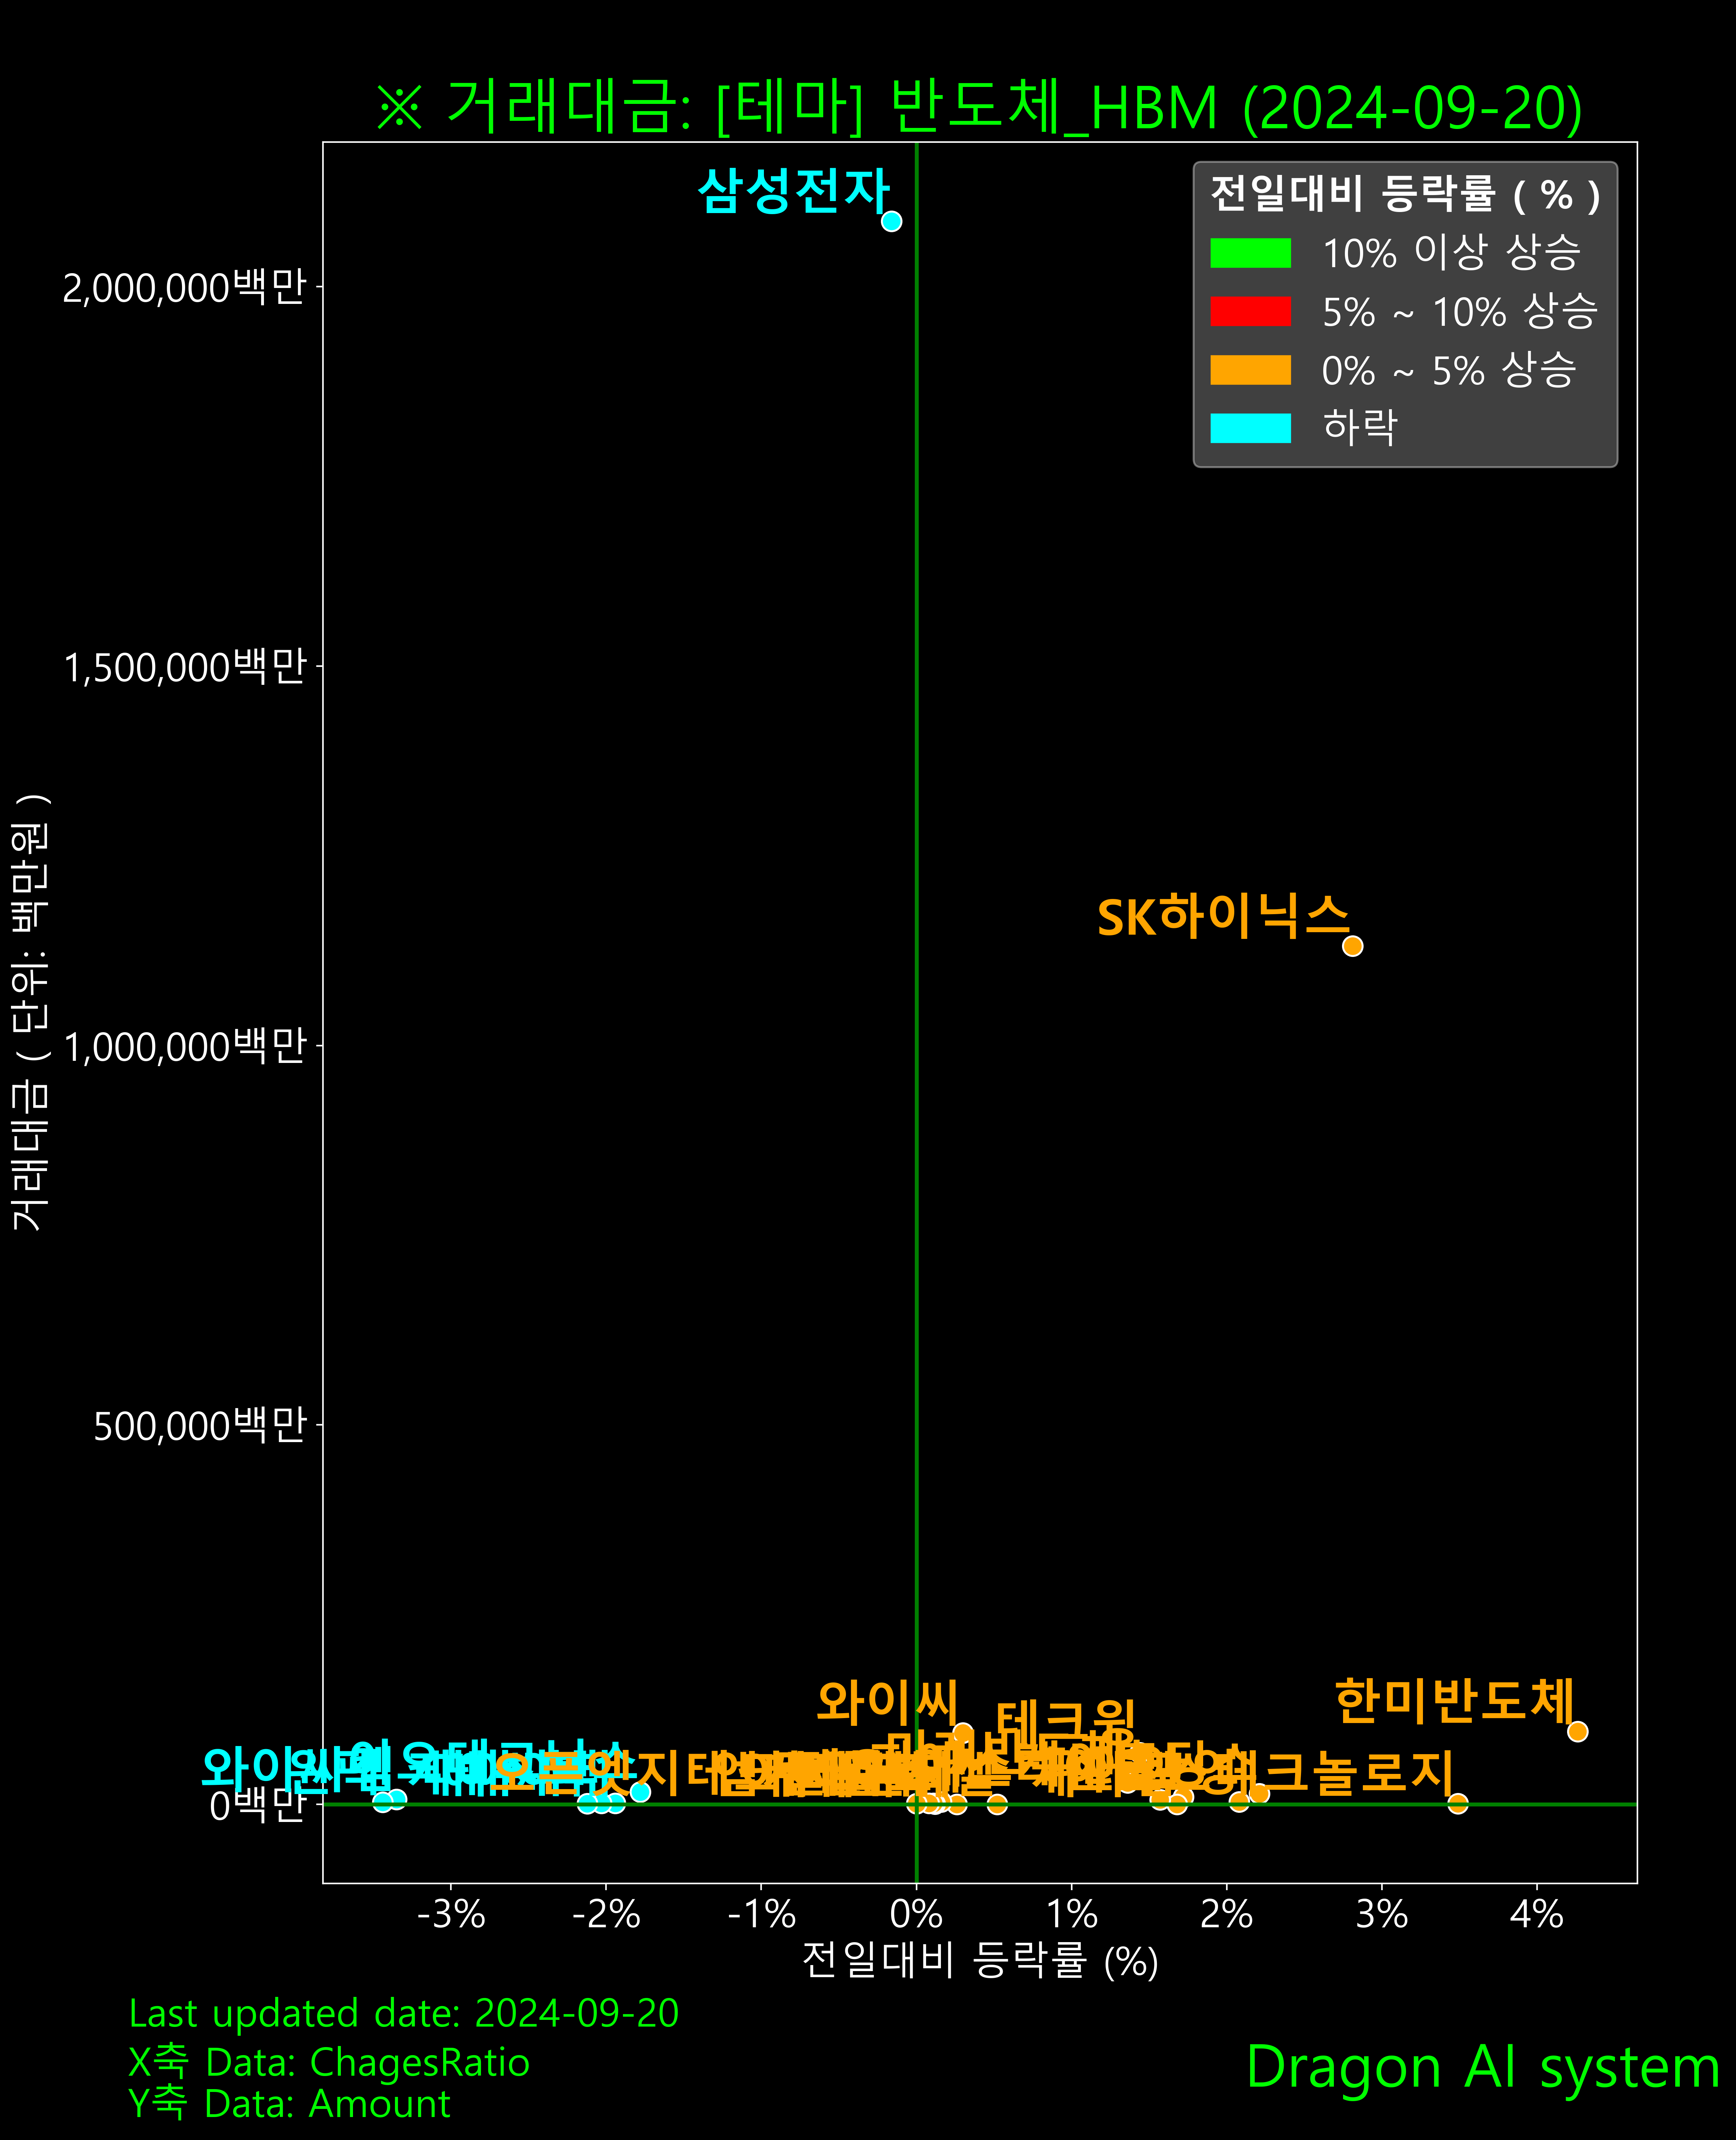Select the 한미반도체 label text

point(1455,1701)
